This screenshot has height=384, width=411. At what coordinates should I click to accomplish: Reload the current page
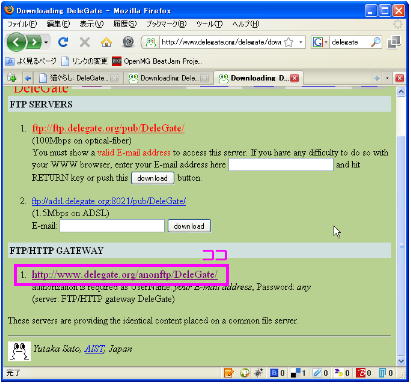point(63,42)
